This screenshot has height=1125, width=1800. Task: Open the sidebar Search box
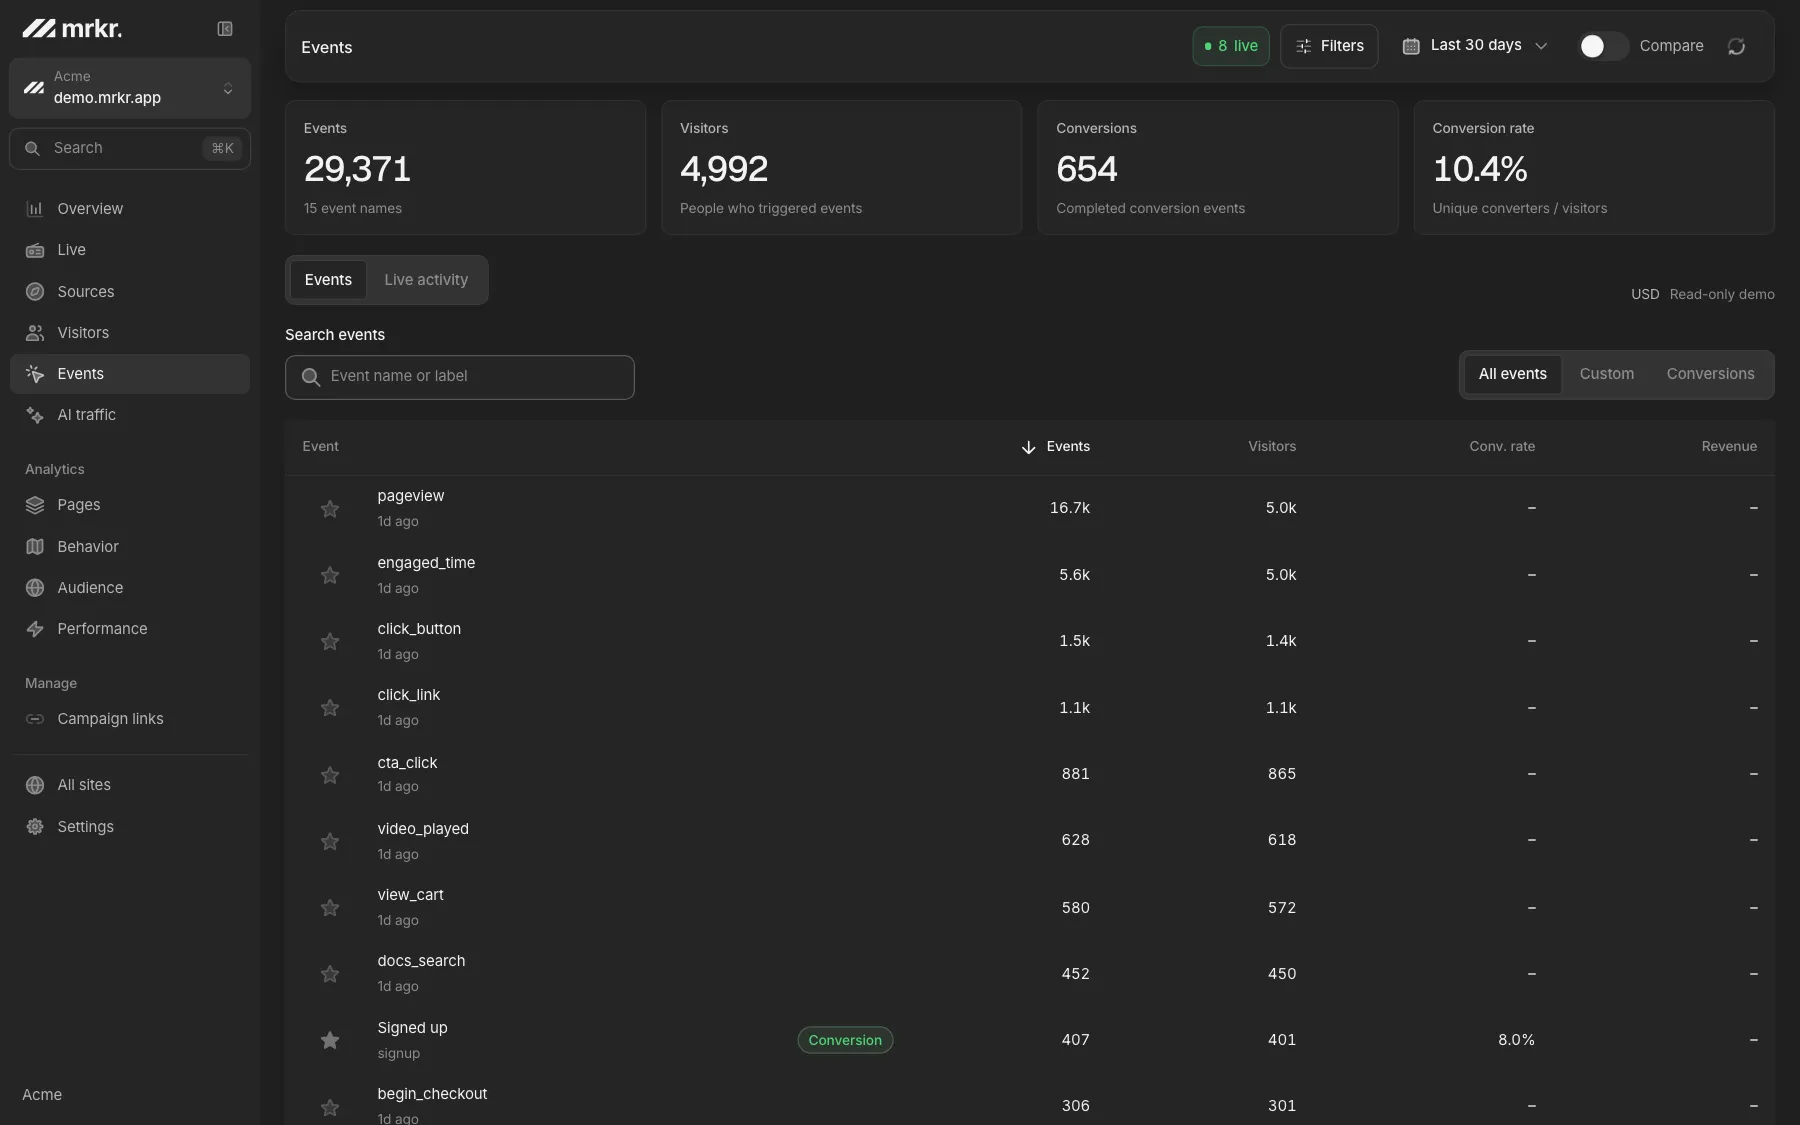click(x=130, y=148)
